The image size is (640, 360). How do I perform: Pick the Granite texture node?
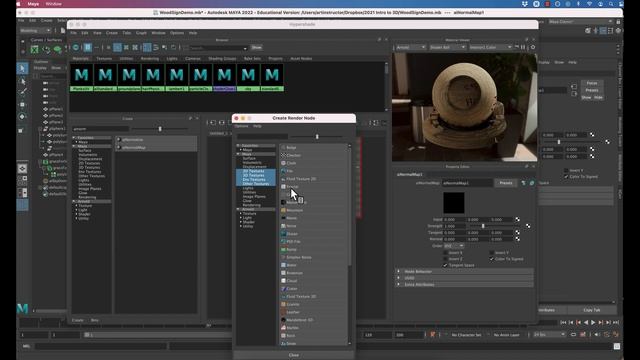coord(313,304)
